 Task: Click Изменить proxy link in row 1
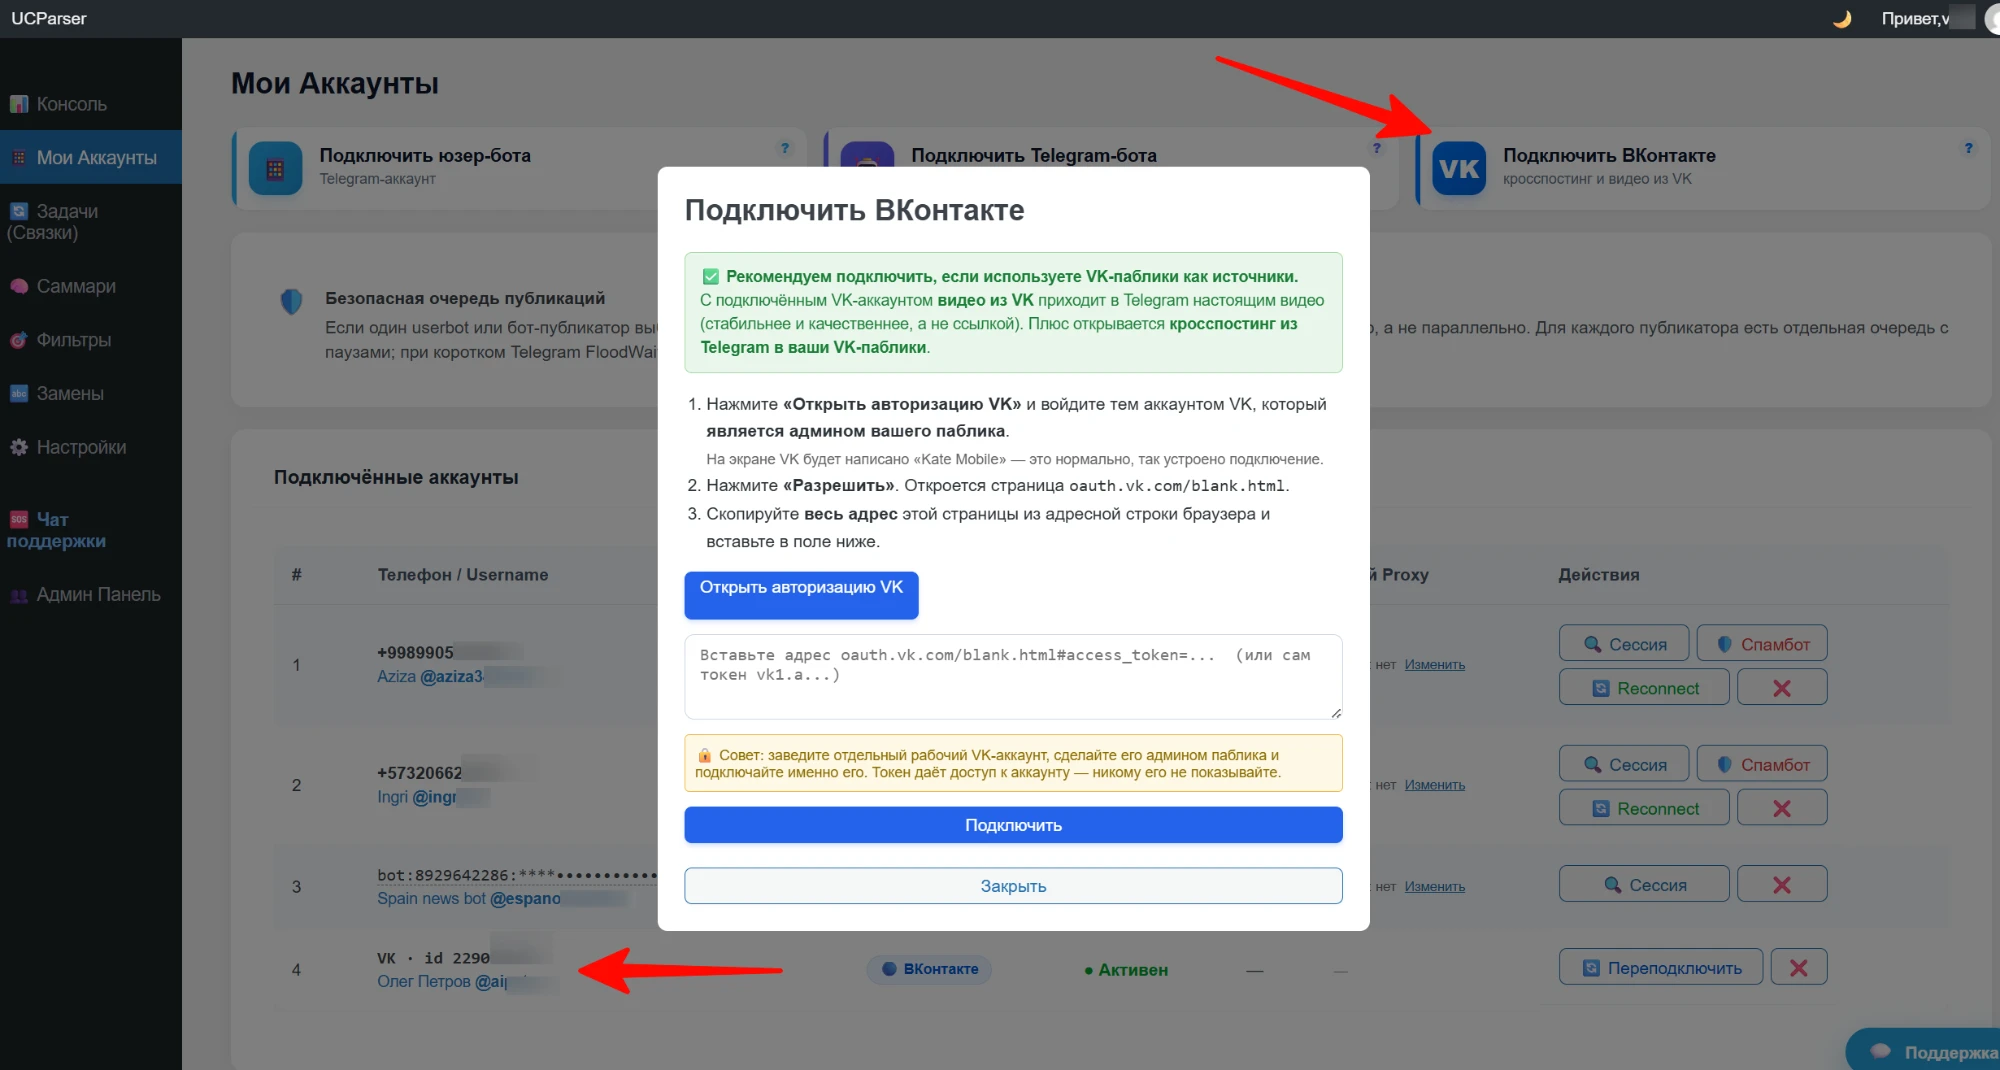click(x=1434, y=665)
